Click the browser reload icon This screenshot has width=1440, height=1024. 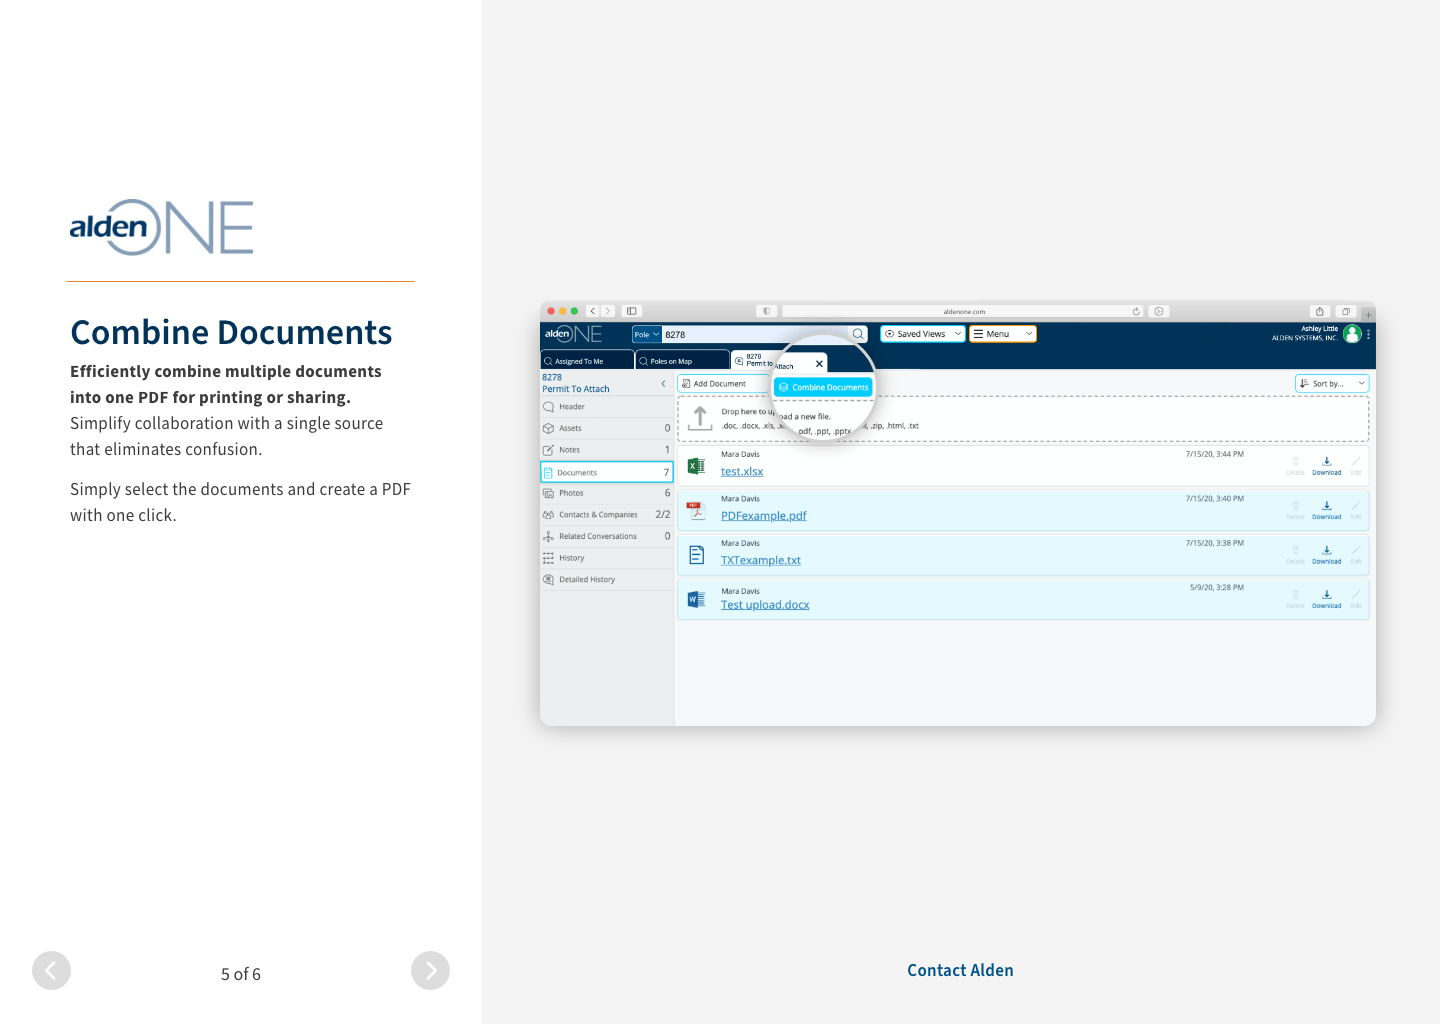(x=1136, y=311)
